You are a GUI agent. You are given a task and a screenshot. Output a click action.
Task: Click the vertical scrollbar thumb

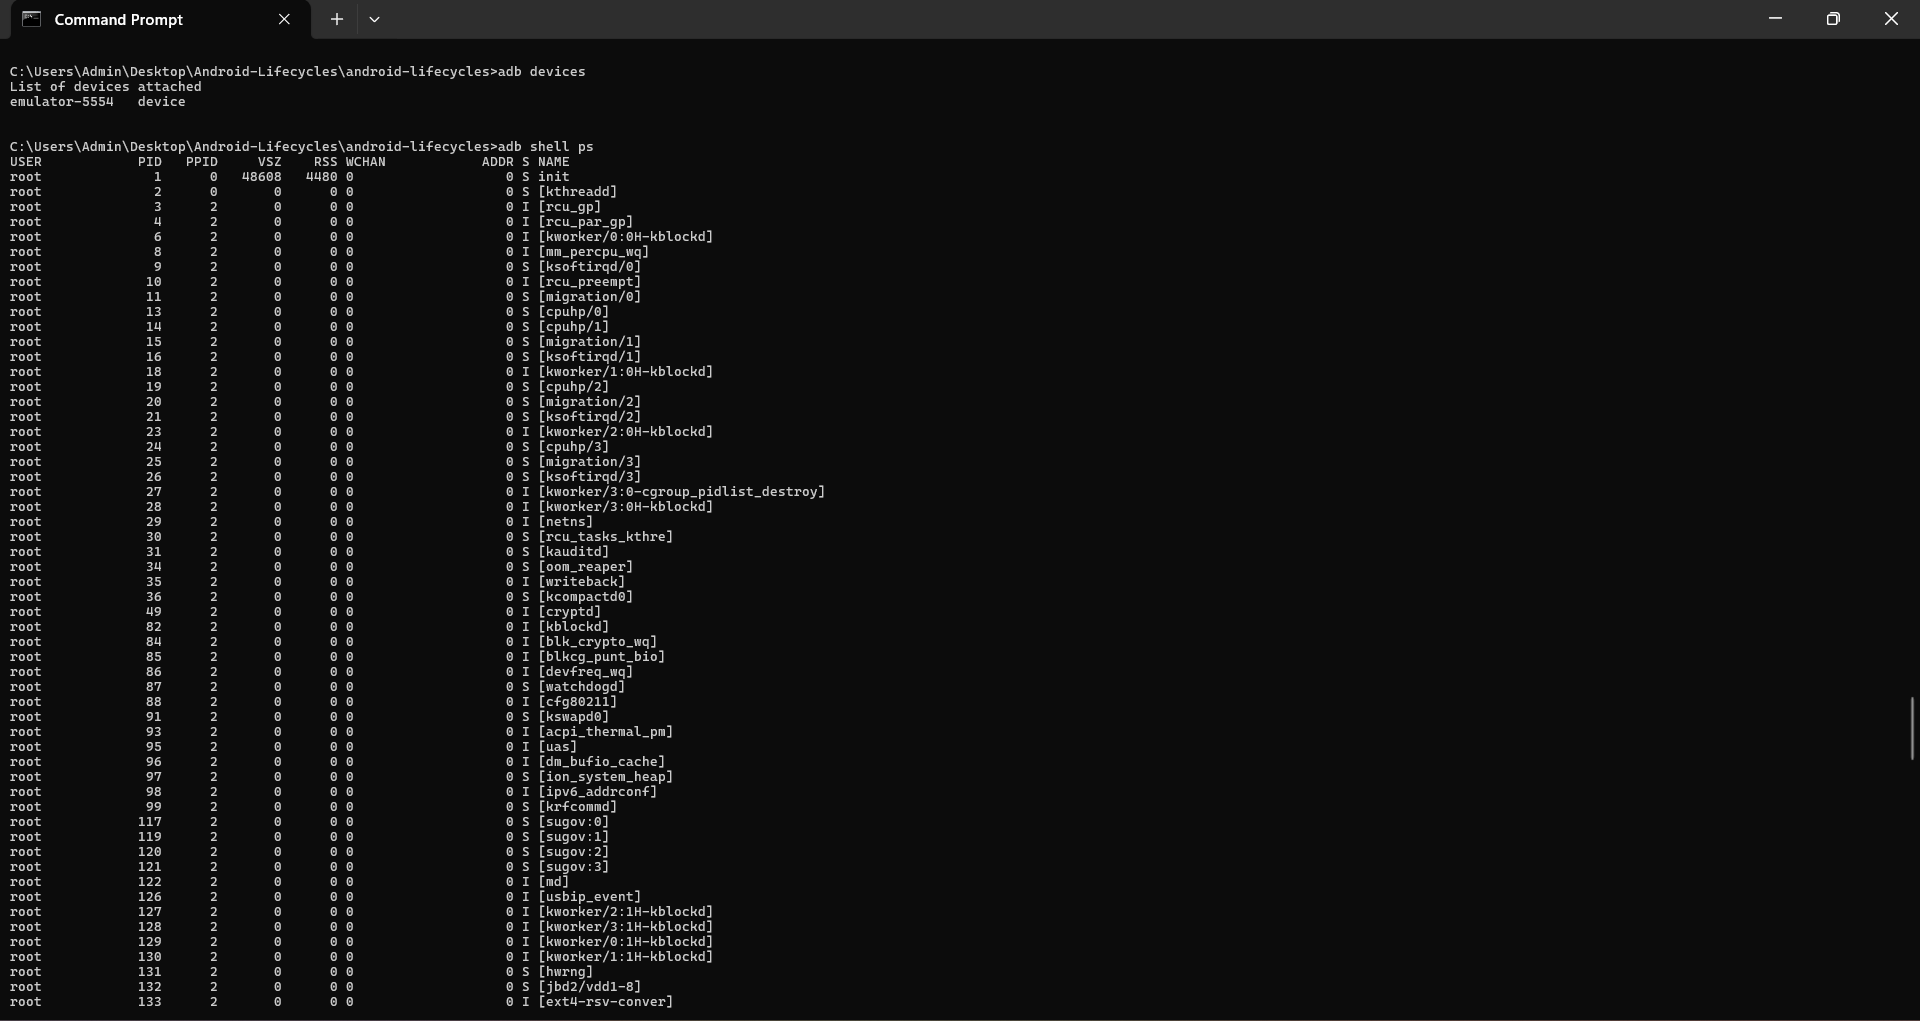(x=1912, y=728)
